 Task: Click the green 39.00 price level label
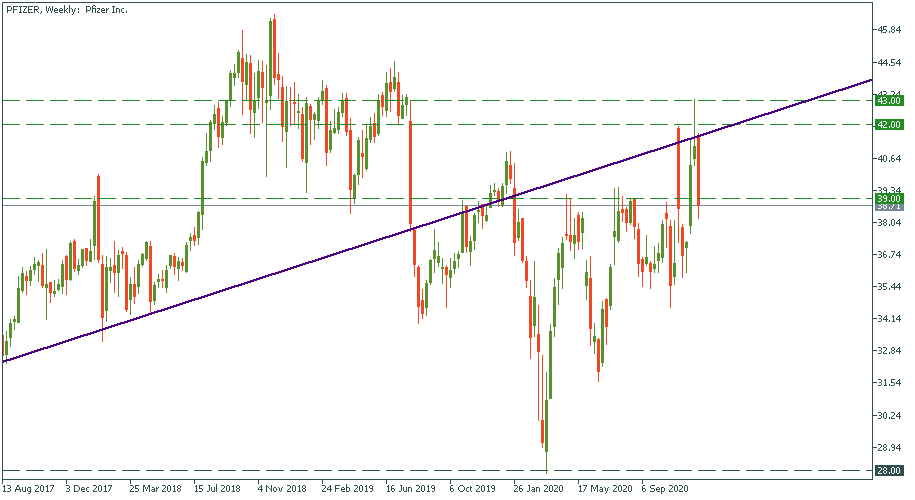click(x=889, y=199)
